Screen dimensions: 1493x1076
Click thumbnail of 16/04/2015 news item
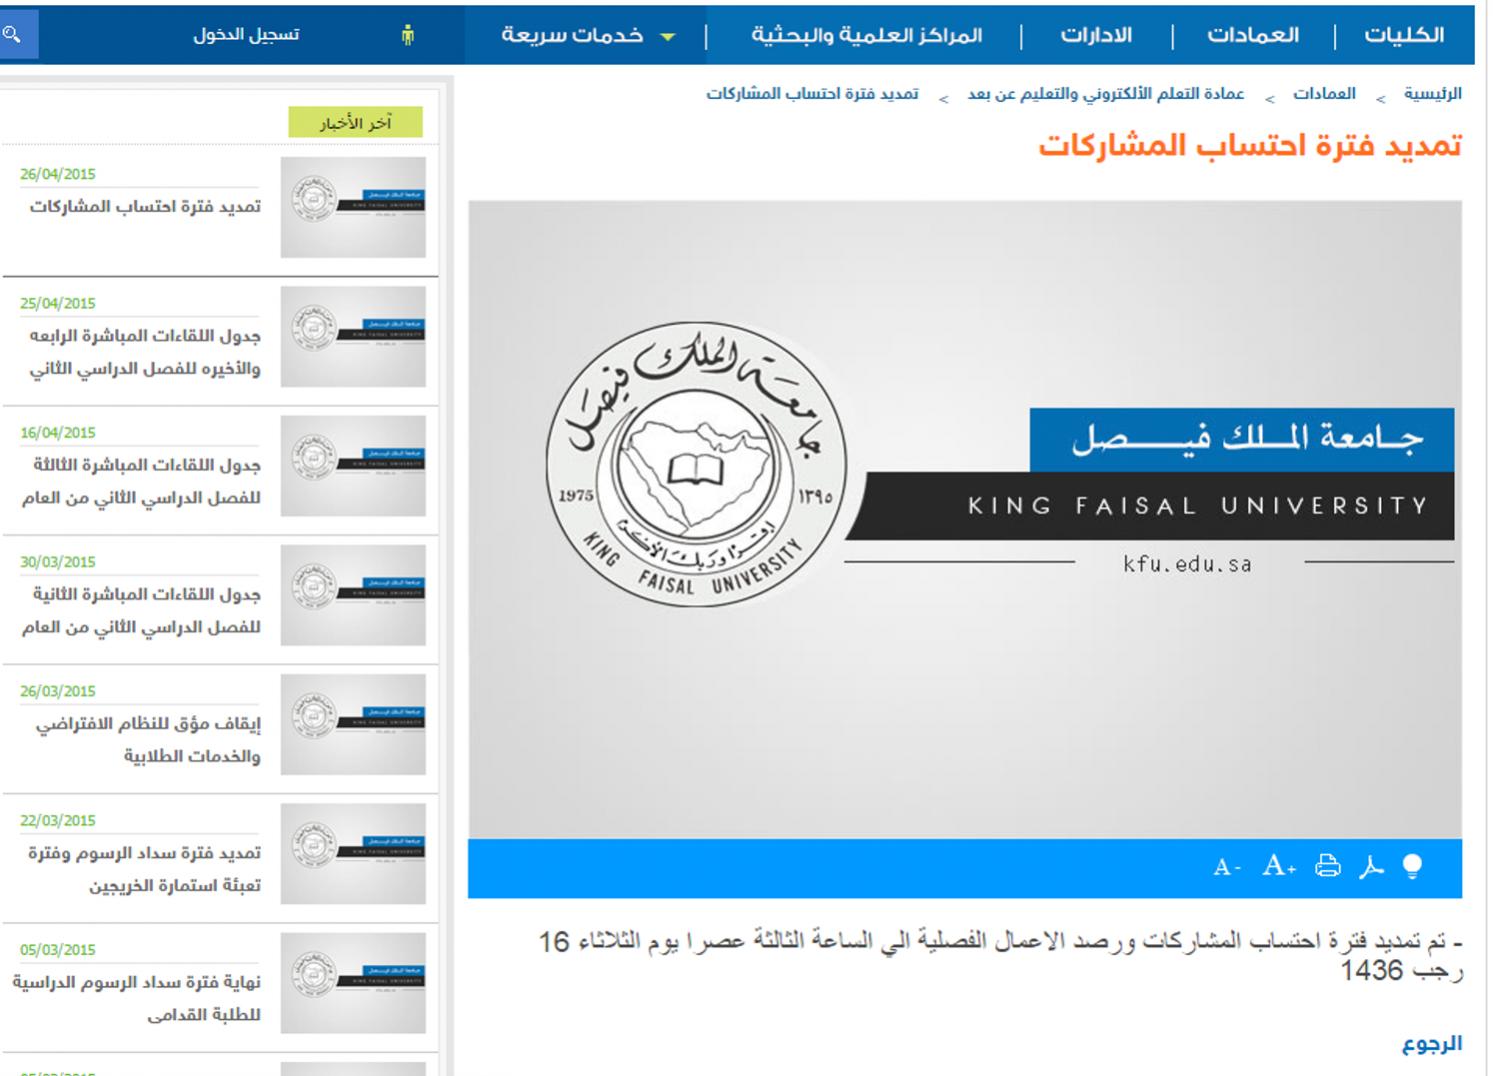[353, 466]
